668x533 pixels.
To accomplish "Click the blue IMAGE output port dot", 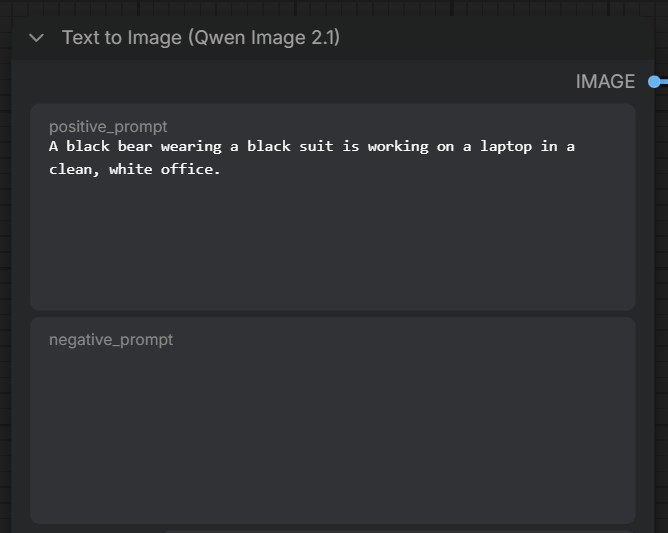I will point(654,82).
